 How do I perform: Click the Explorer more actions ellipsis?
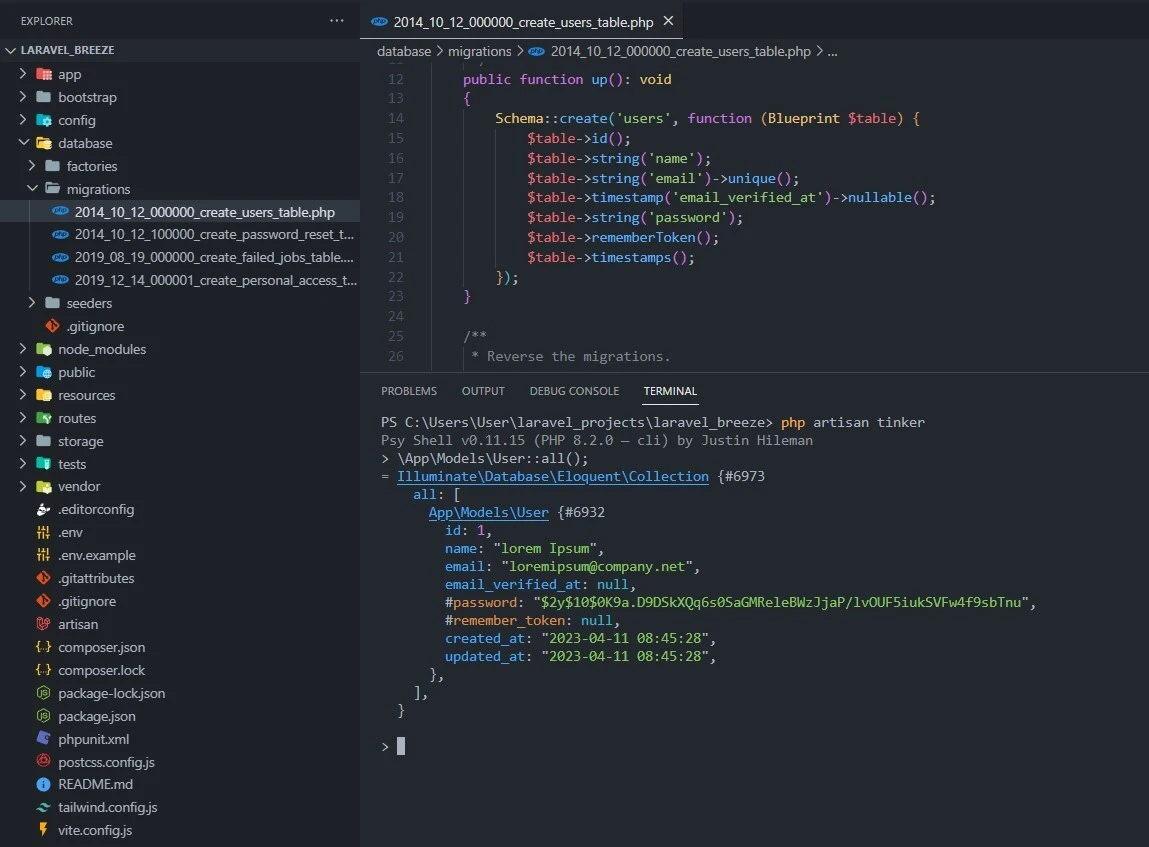pos(337,20)
